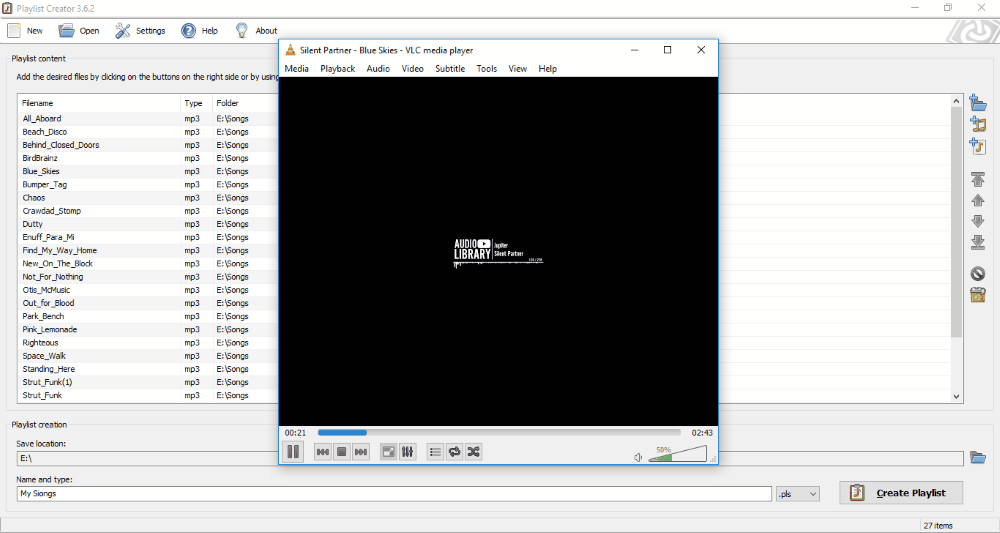The width and height of the screenshot is (1000, 533).
Task: Select Beach_Disco in the playlist
Action: (44, 132)
